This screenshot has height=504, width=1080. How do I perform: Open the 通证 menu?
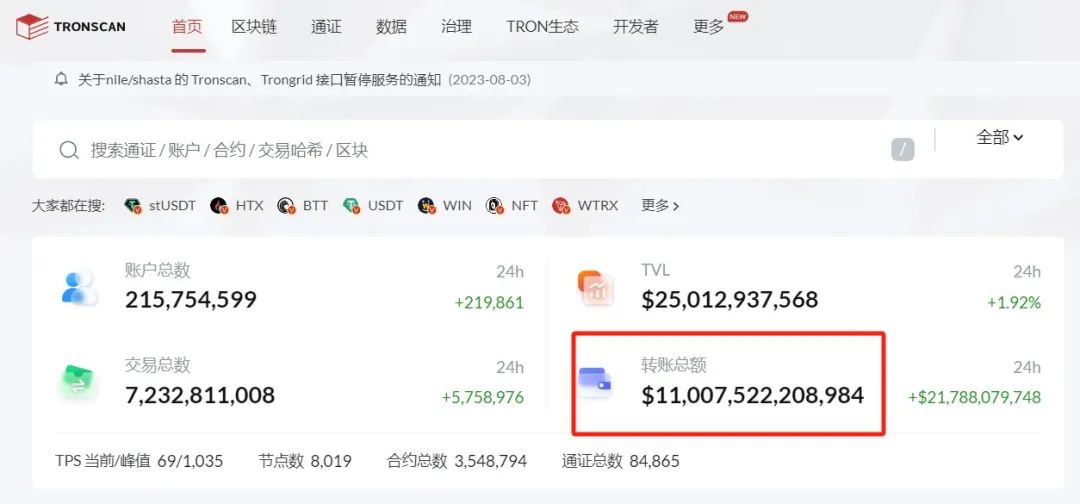pyautogui.click(x=326, y=27)
